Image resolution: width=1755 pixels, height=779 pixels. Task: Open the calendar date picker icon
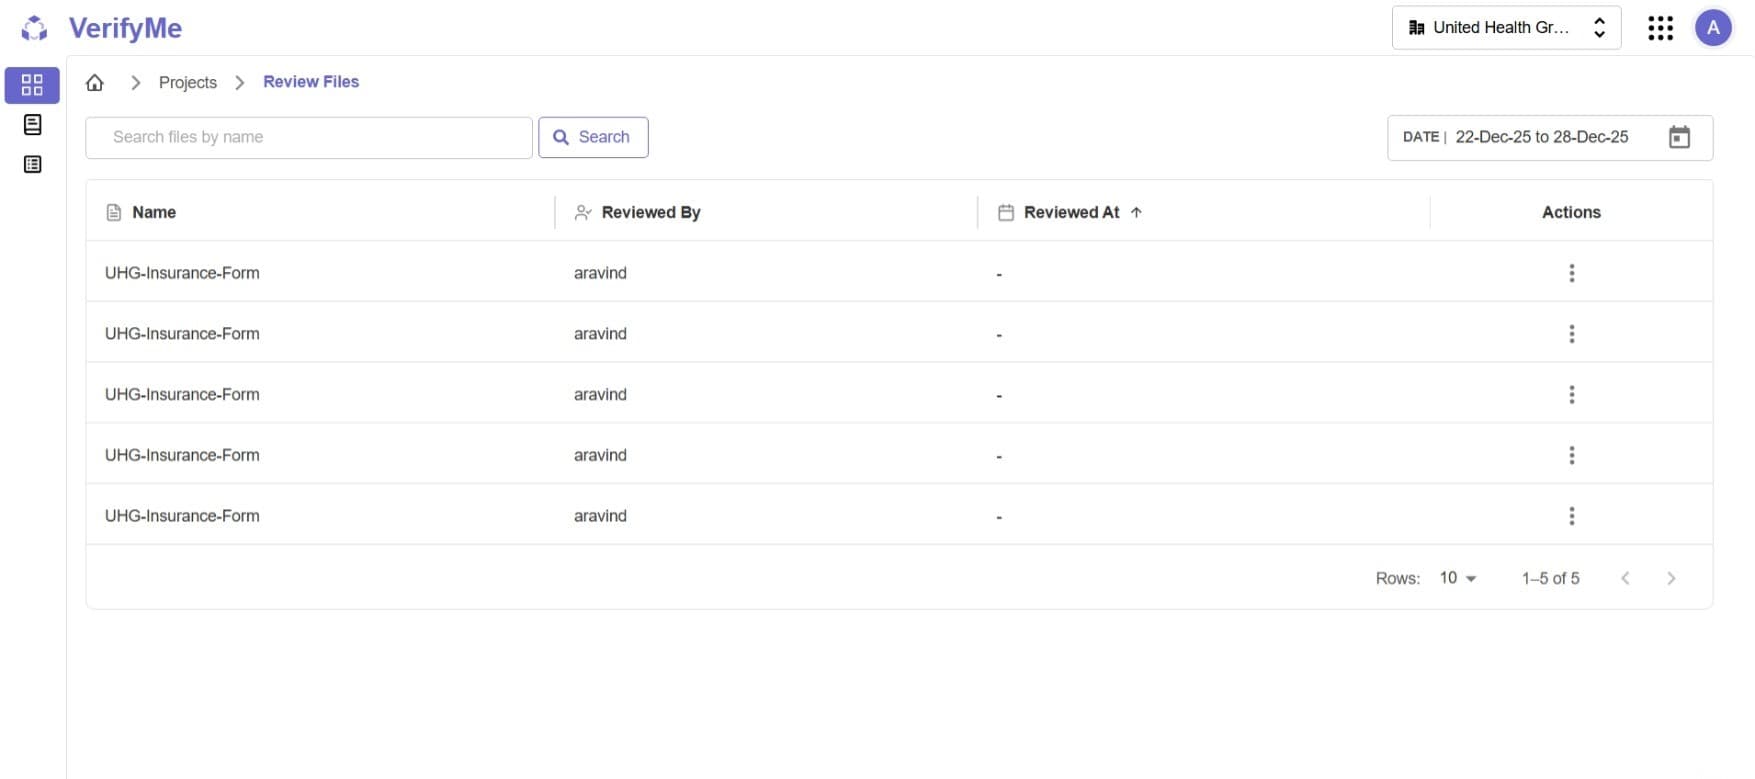(x=1679, y=138)
